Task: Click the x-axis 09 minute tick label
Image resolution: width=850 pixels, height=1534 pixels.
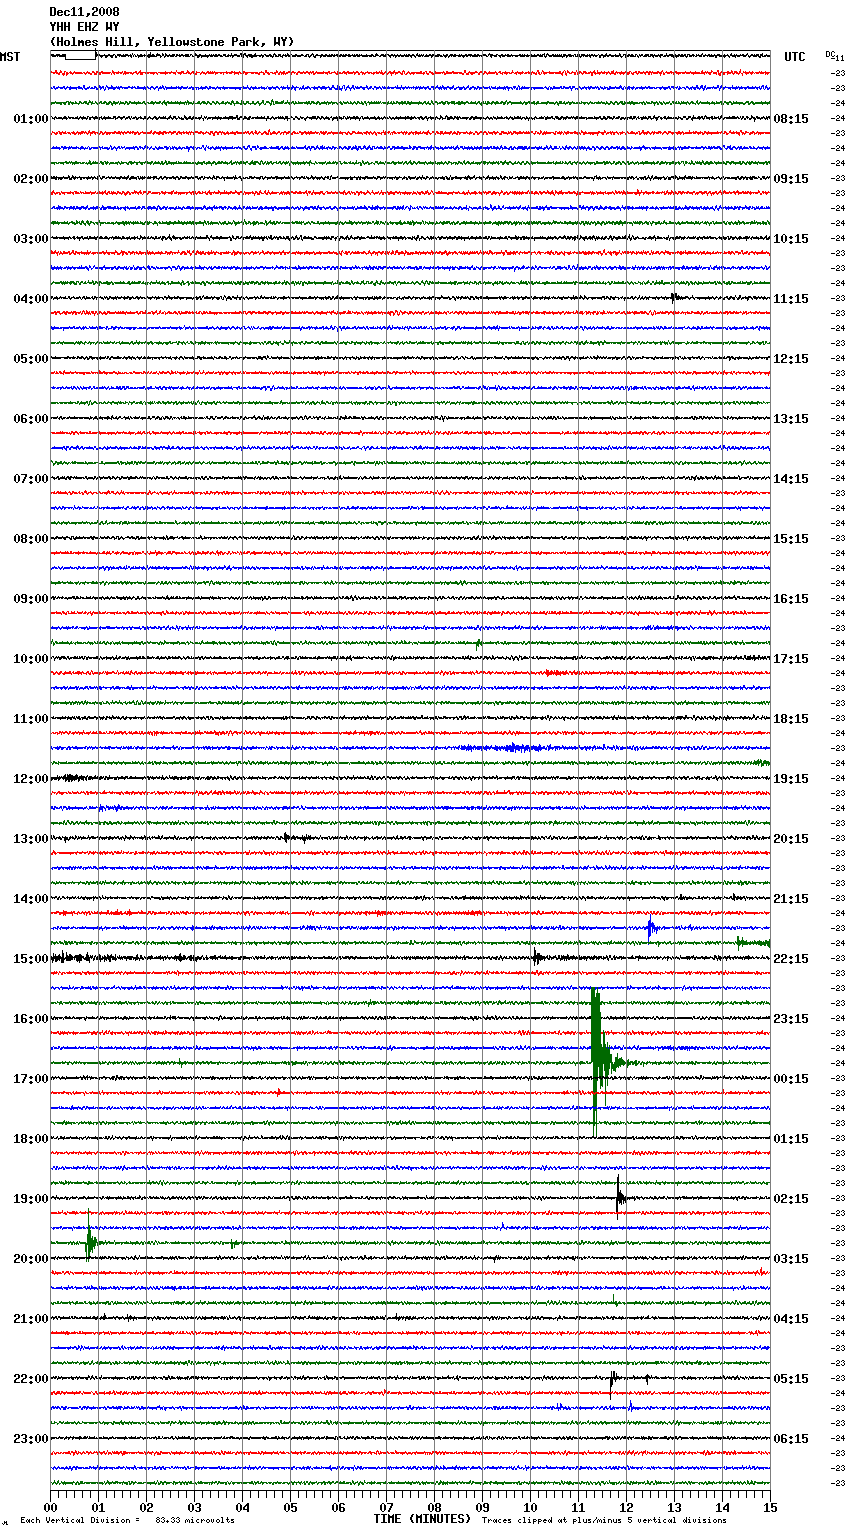Action: click(482, 1507)
